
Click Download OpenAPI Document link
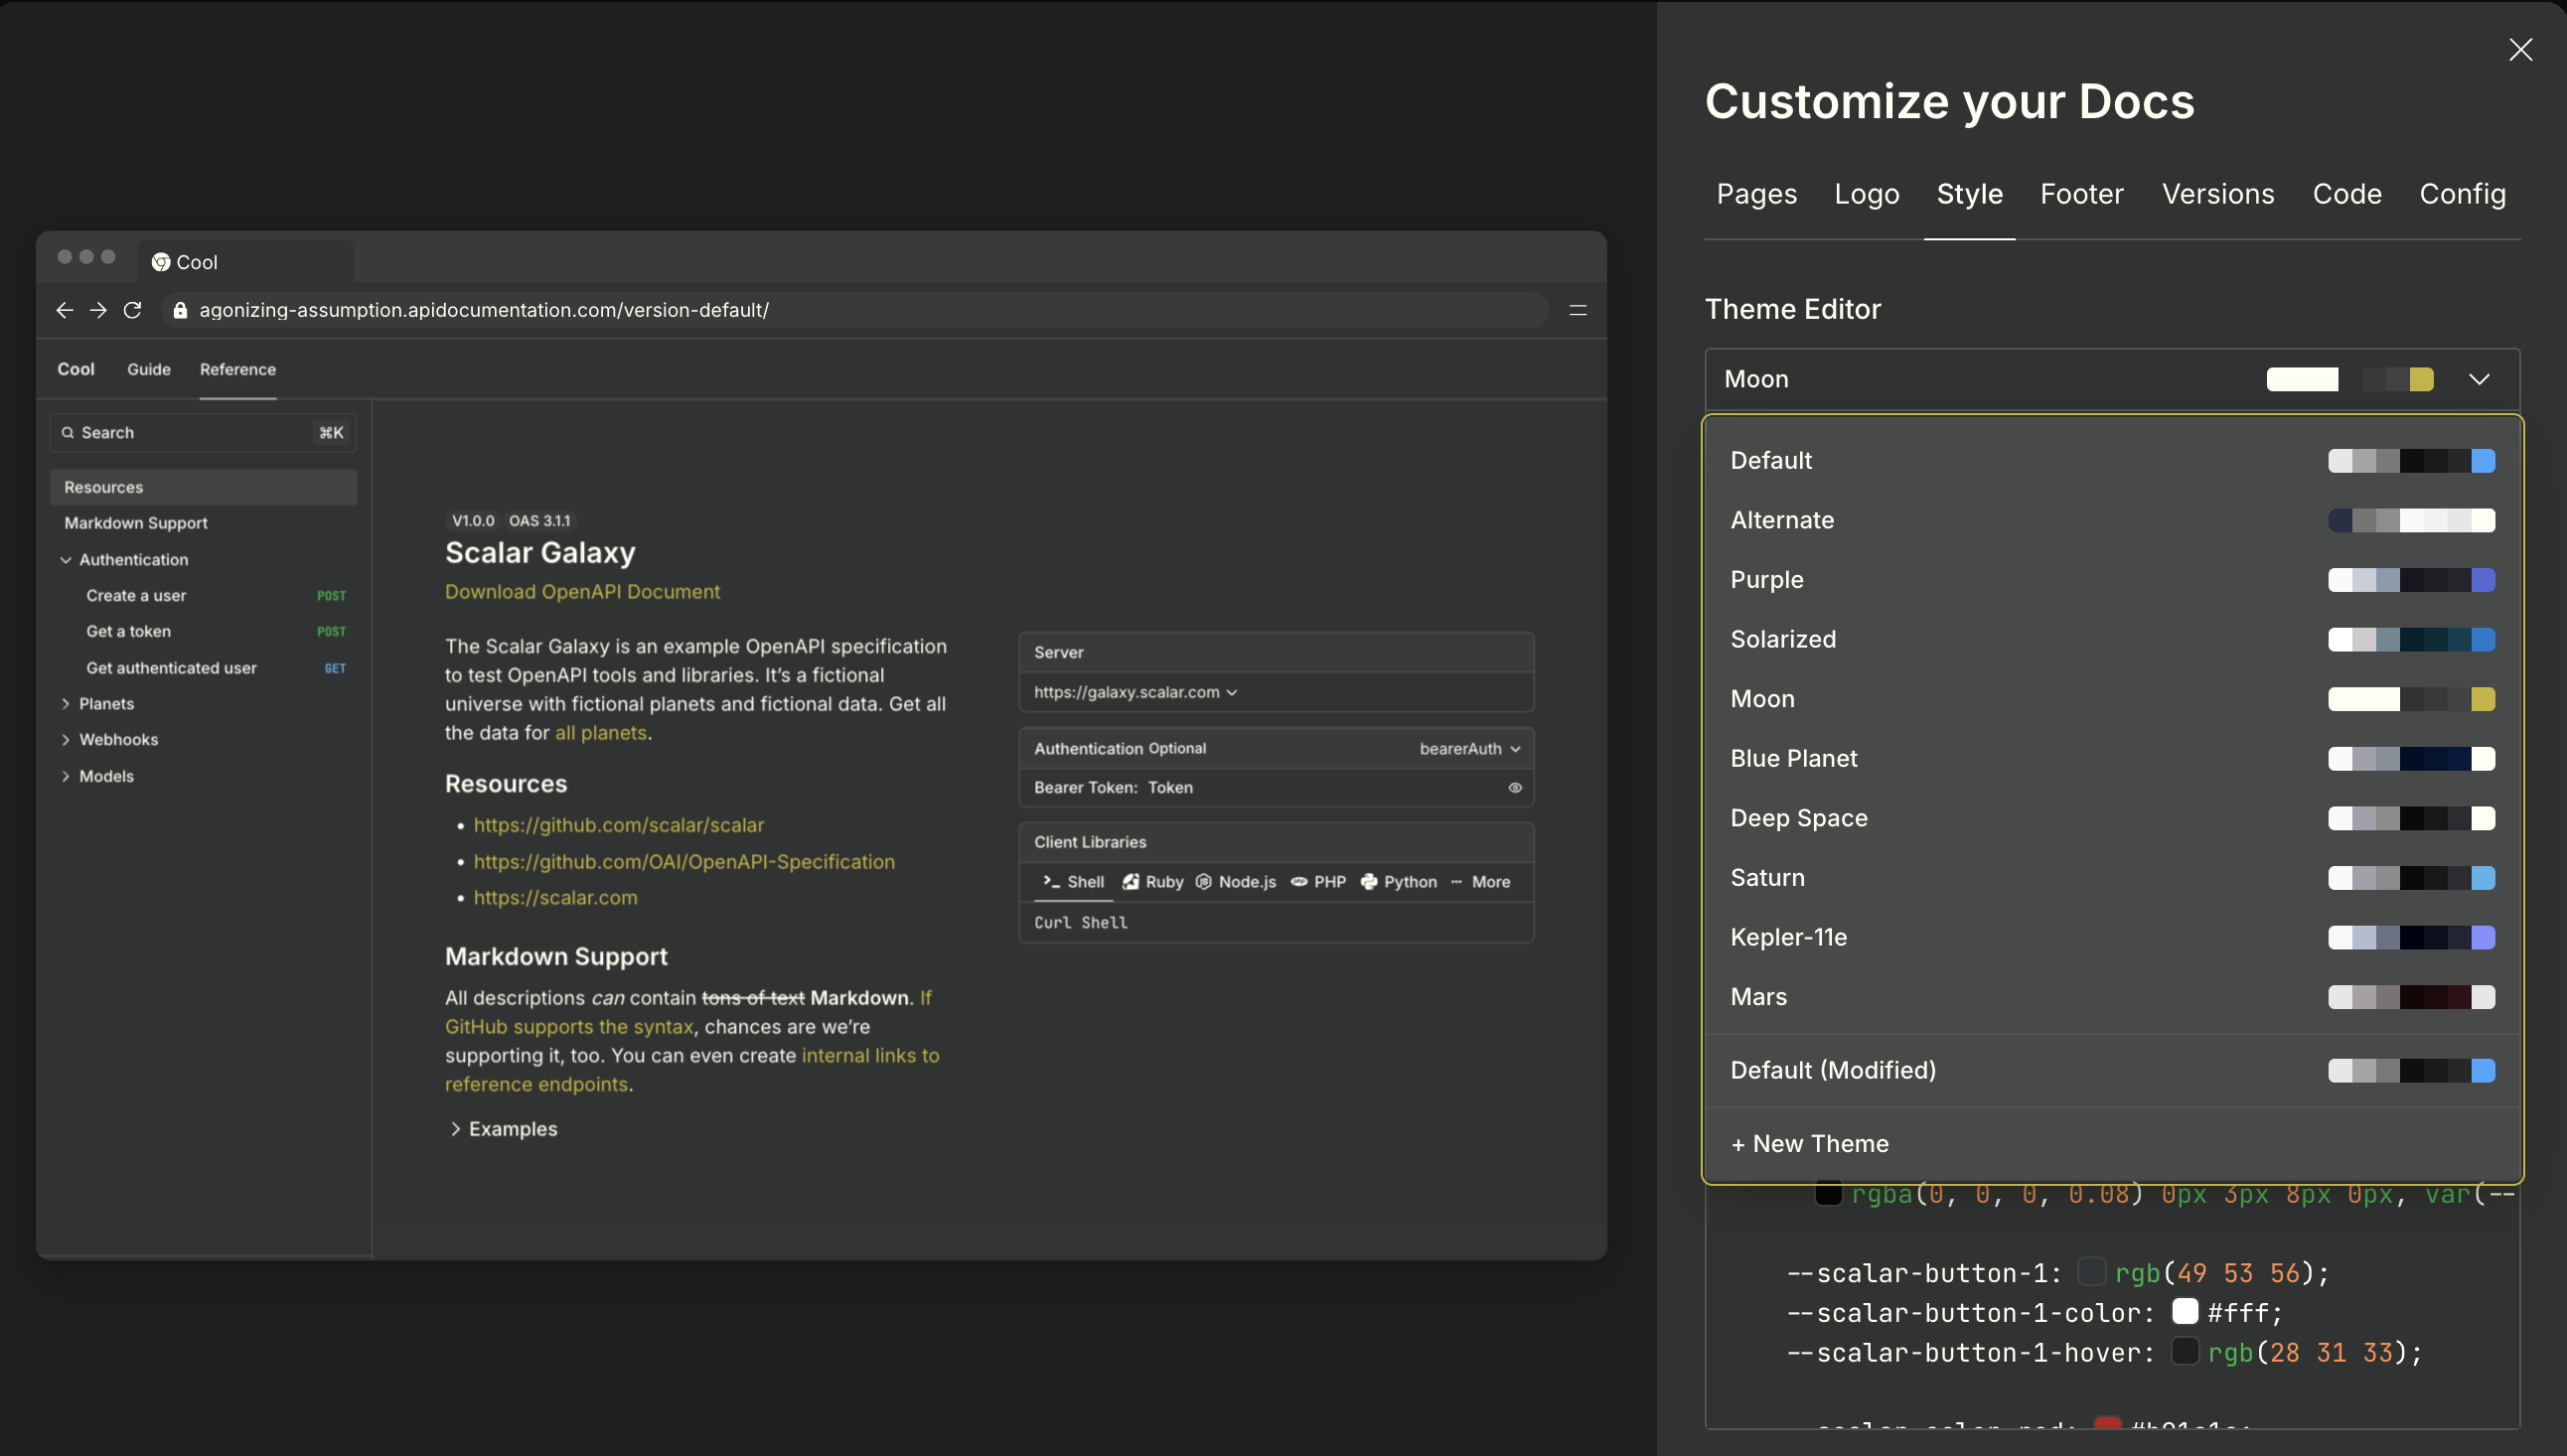pos(582,591)
